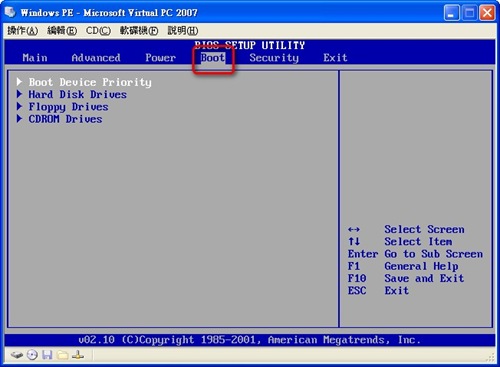Click the network adapter status icon
The image size is (500, 367).
tap(78, 355)
